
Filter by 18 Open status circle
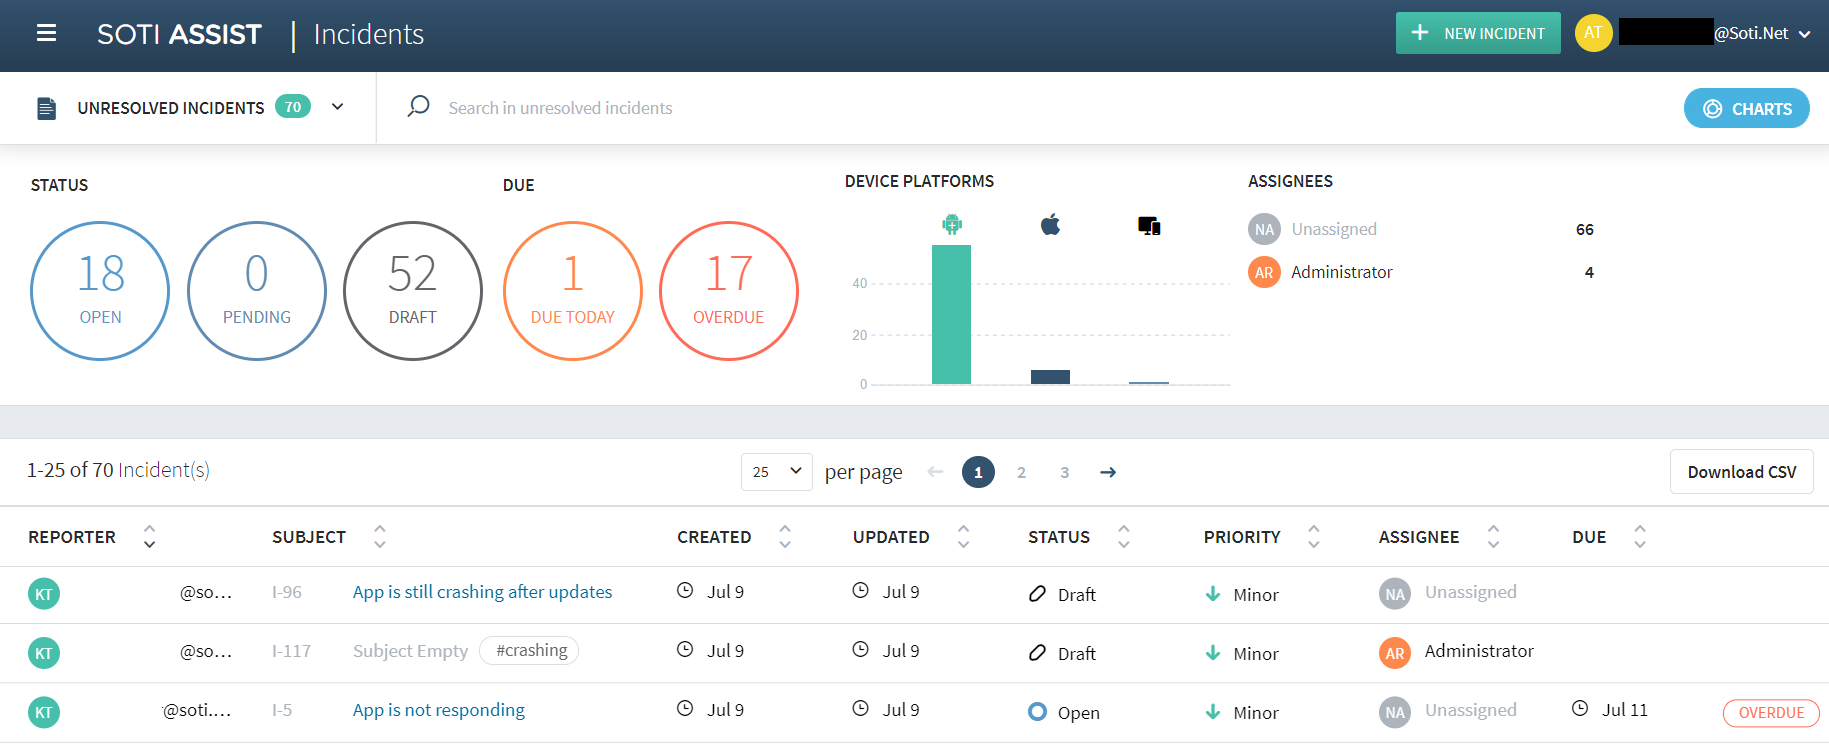tap(100, 291)
